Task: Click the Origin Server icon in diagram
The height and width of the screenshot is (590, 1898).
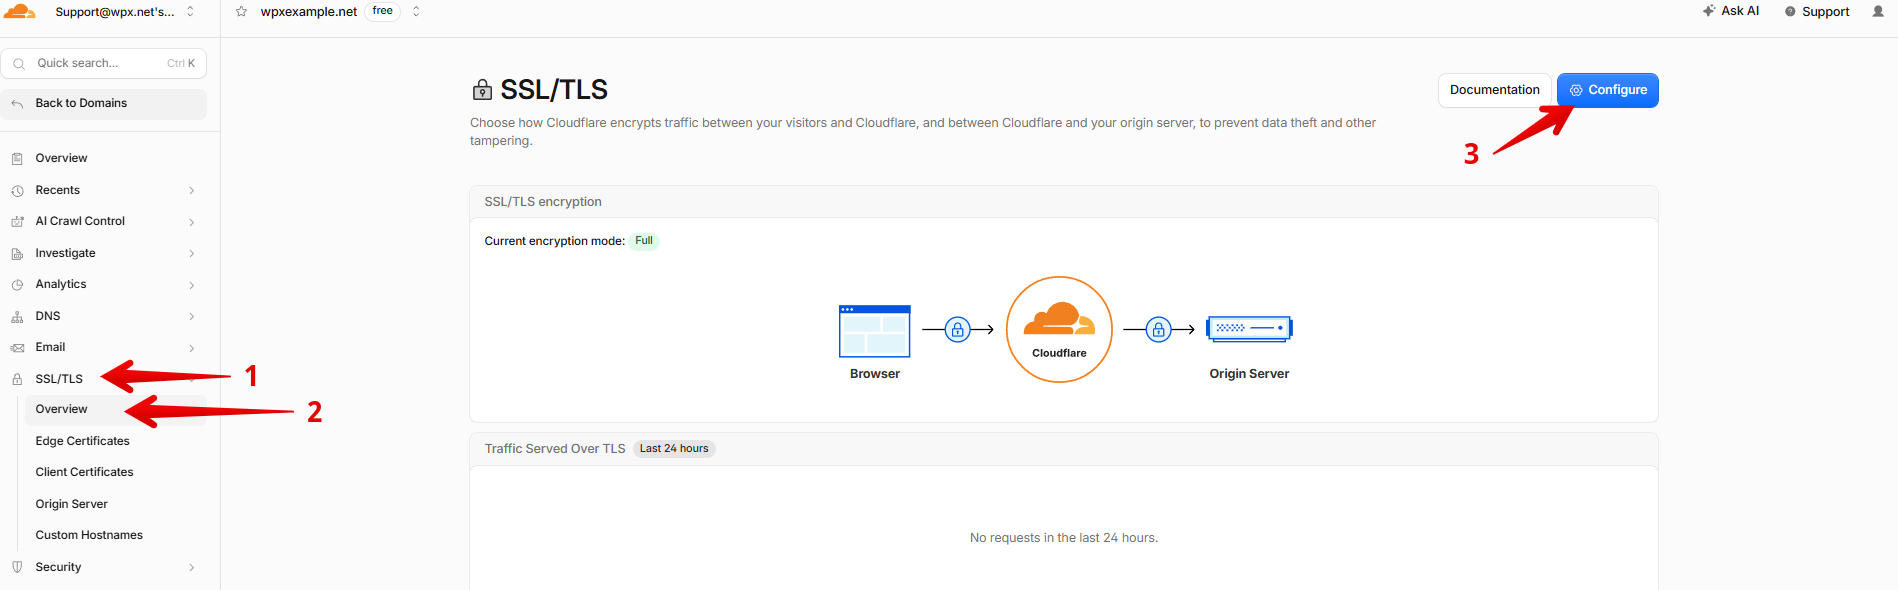Action: click(x=1249, y=328)
